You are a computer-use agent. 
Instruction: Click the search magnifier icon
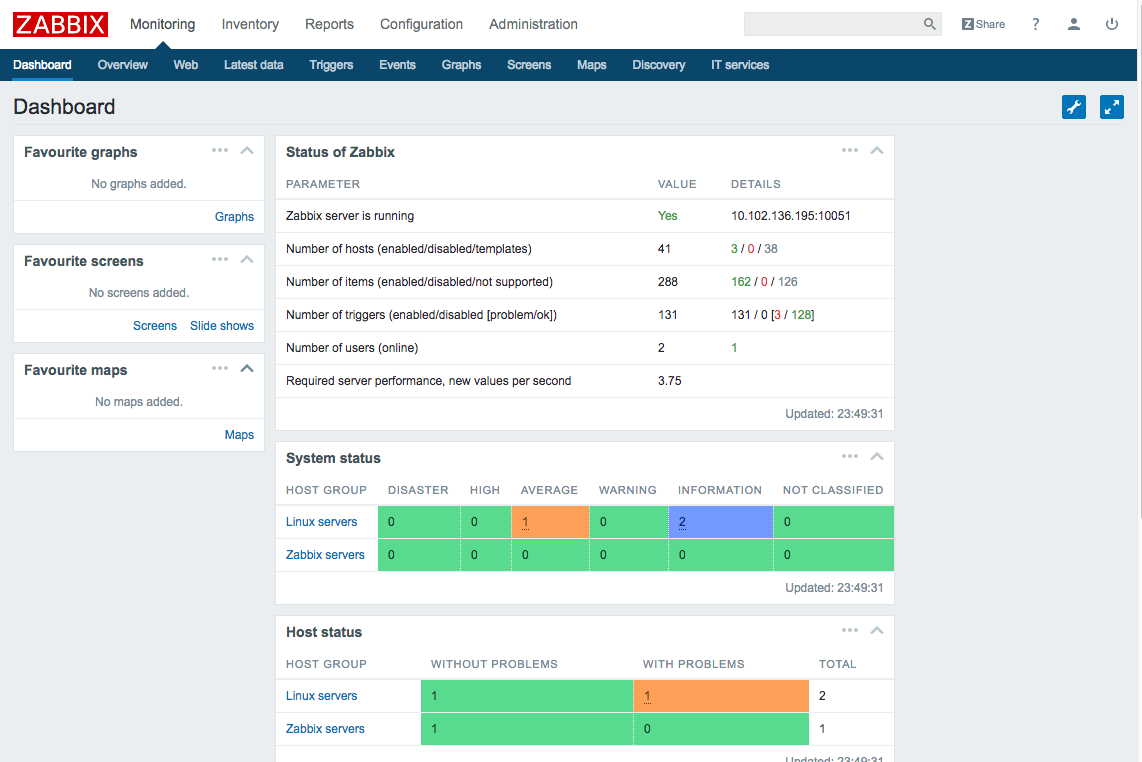(929, 23)
